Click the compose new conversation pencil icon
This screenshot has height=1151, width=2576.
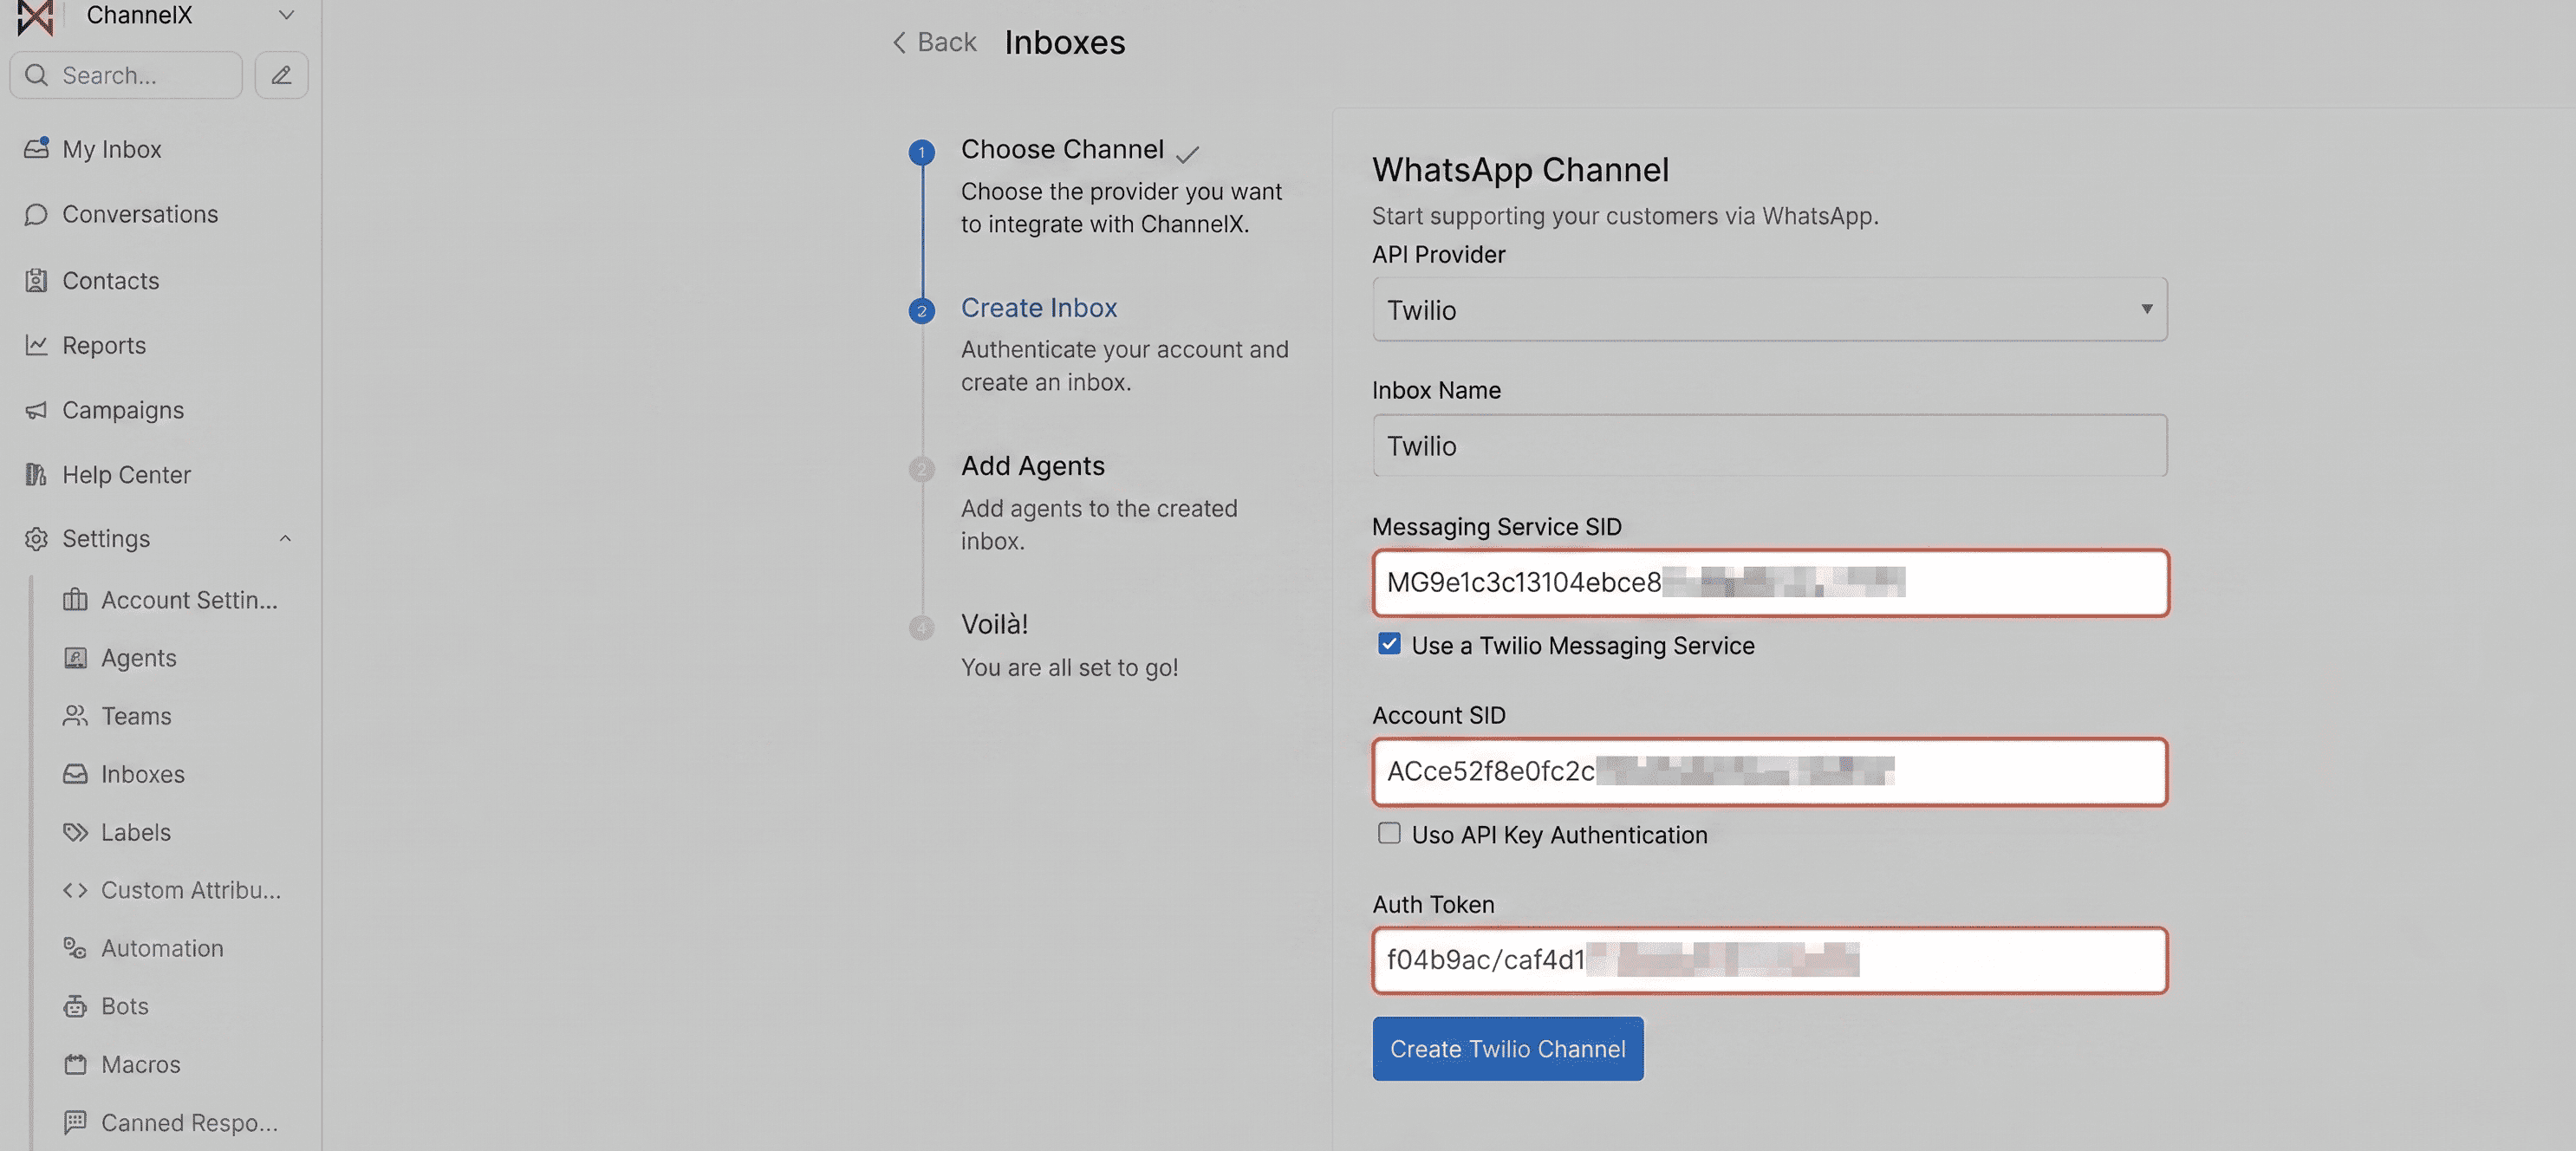tap(281, 75)
